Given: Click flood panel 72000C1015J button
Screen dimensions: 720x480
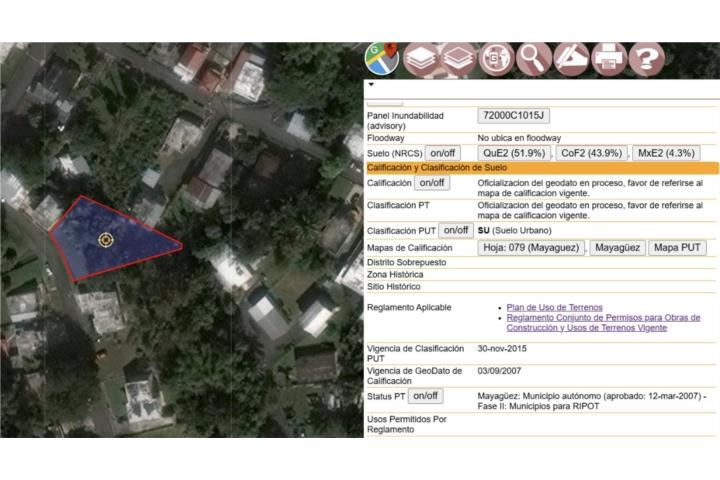Looking at the screenshot, I should click(x=513, y=116).
